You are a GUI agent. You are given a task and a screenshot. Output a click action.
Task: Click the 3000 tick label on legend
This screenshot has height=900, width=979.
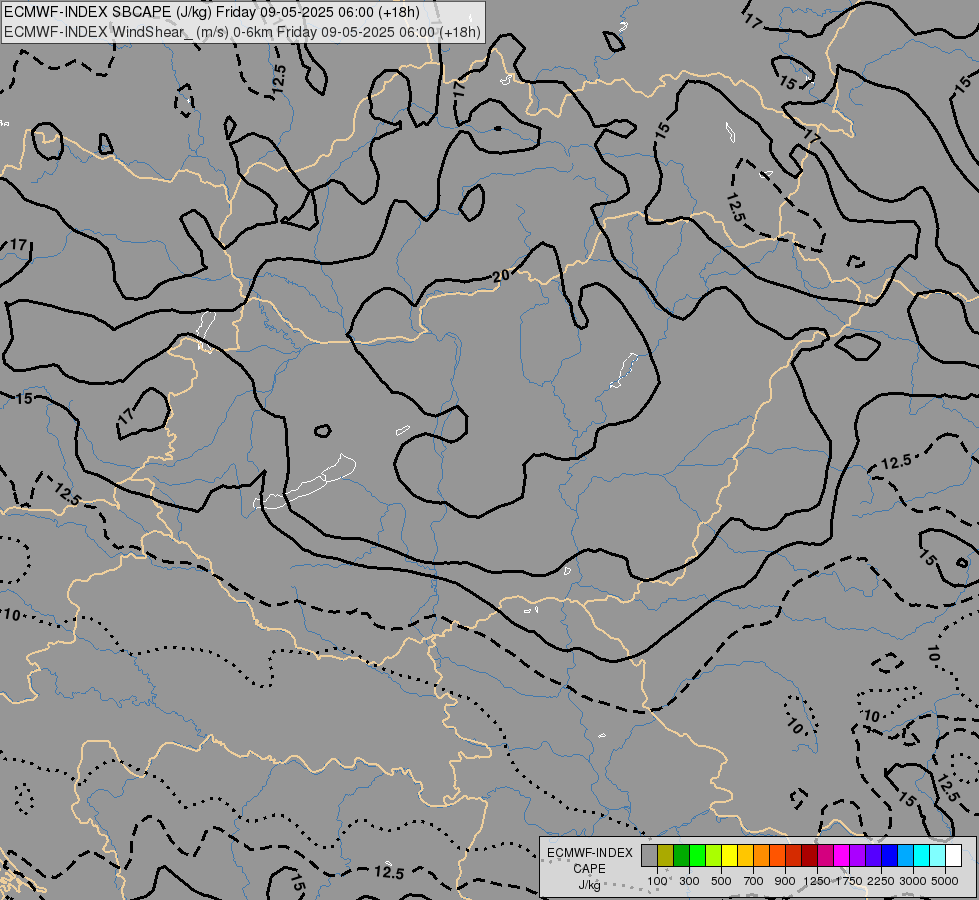[913, 881]
